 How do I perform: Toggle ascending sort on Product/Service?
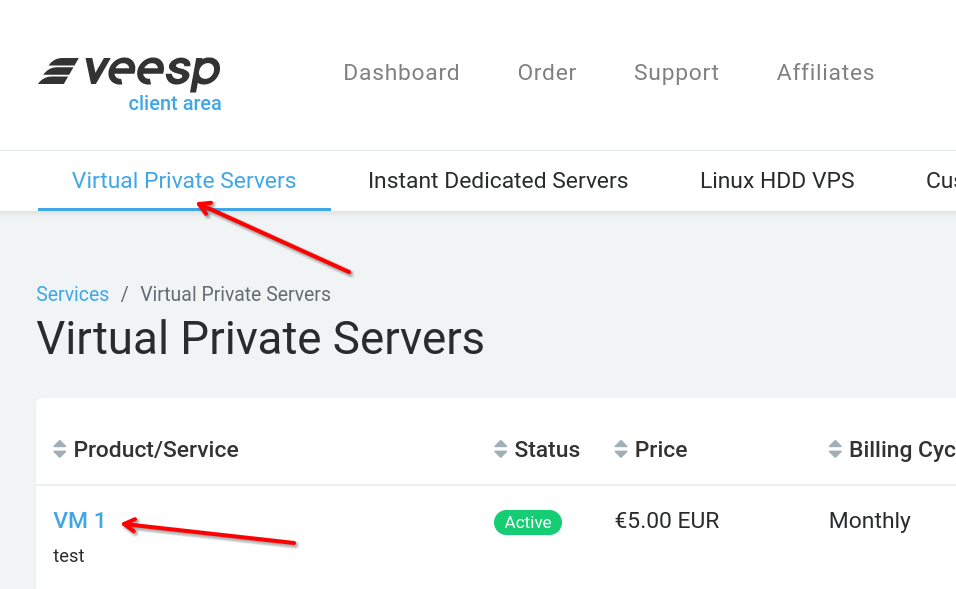click(x=60, y=444)
